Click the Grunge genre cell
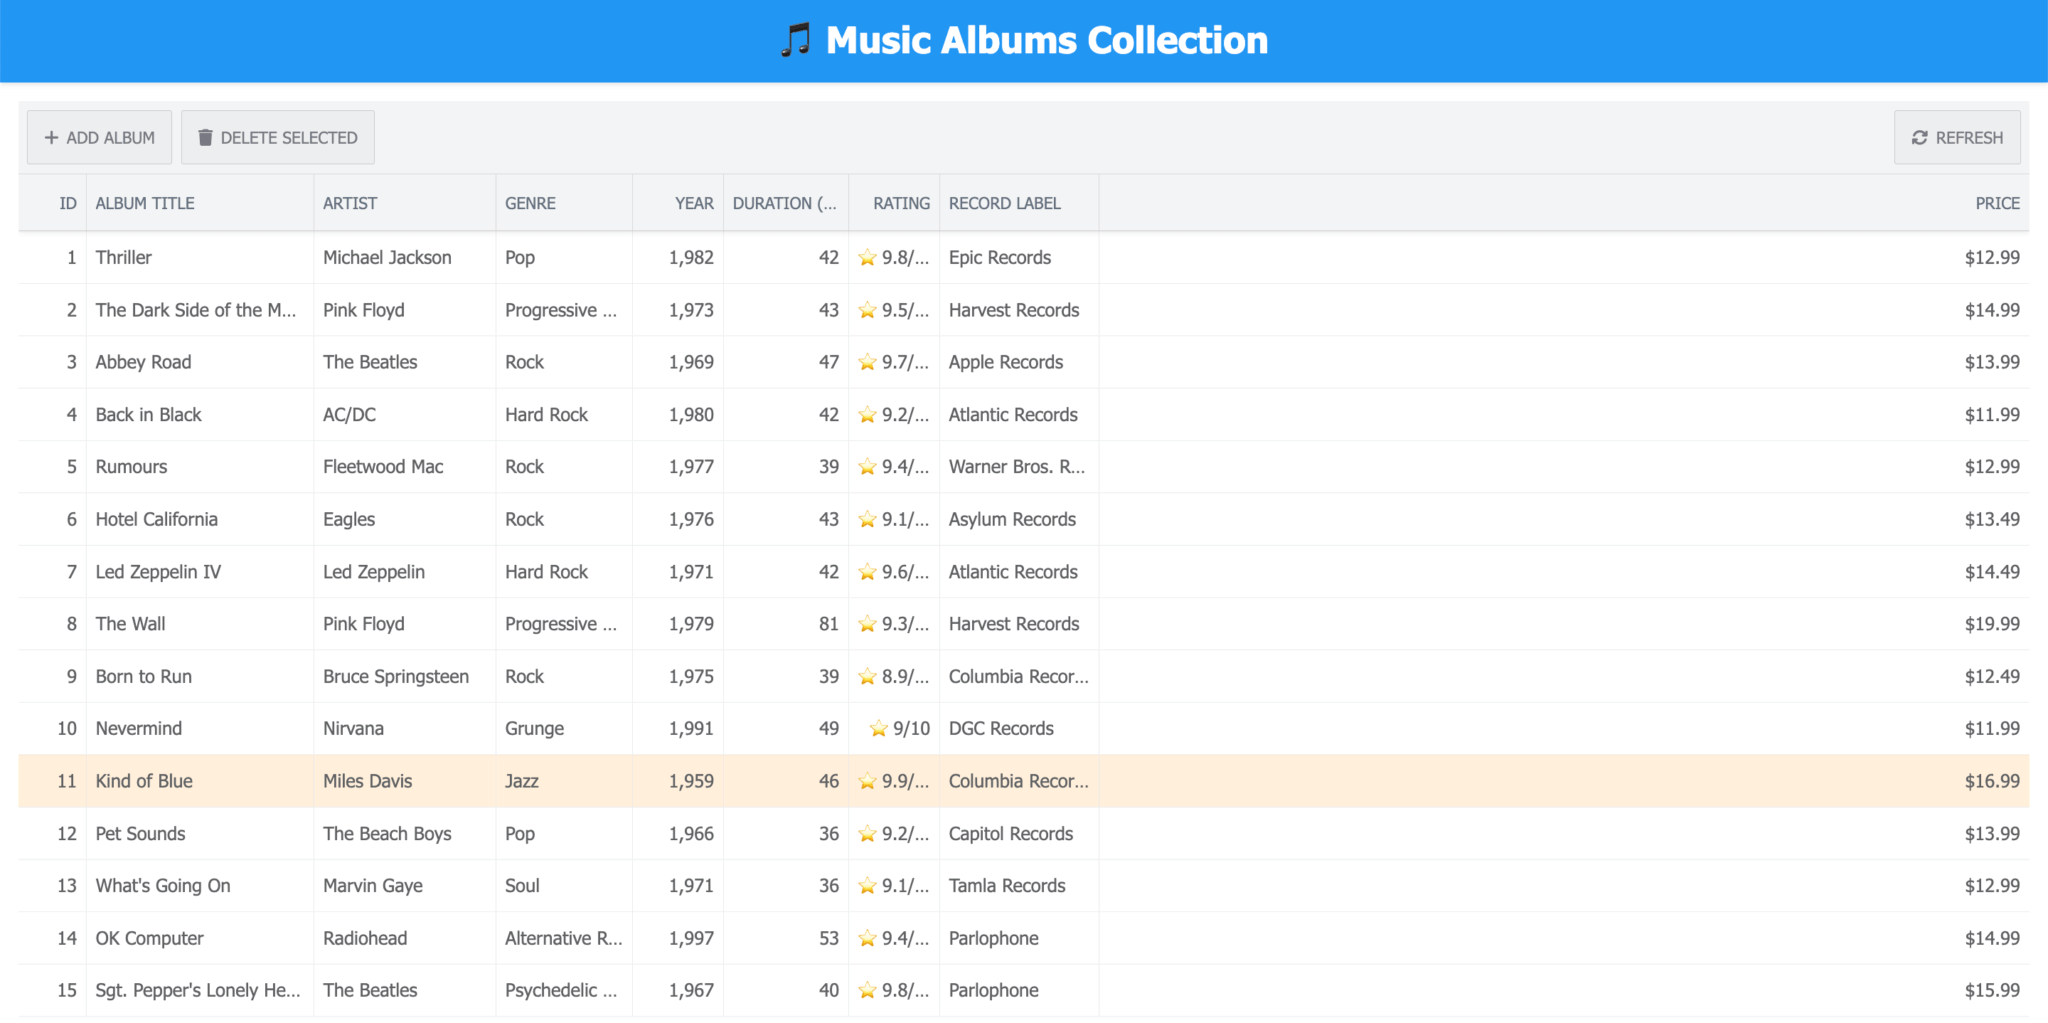This screenshot has height=1023, width=2048. (564, 729)
